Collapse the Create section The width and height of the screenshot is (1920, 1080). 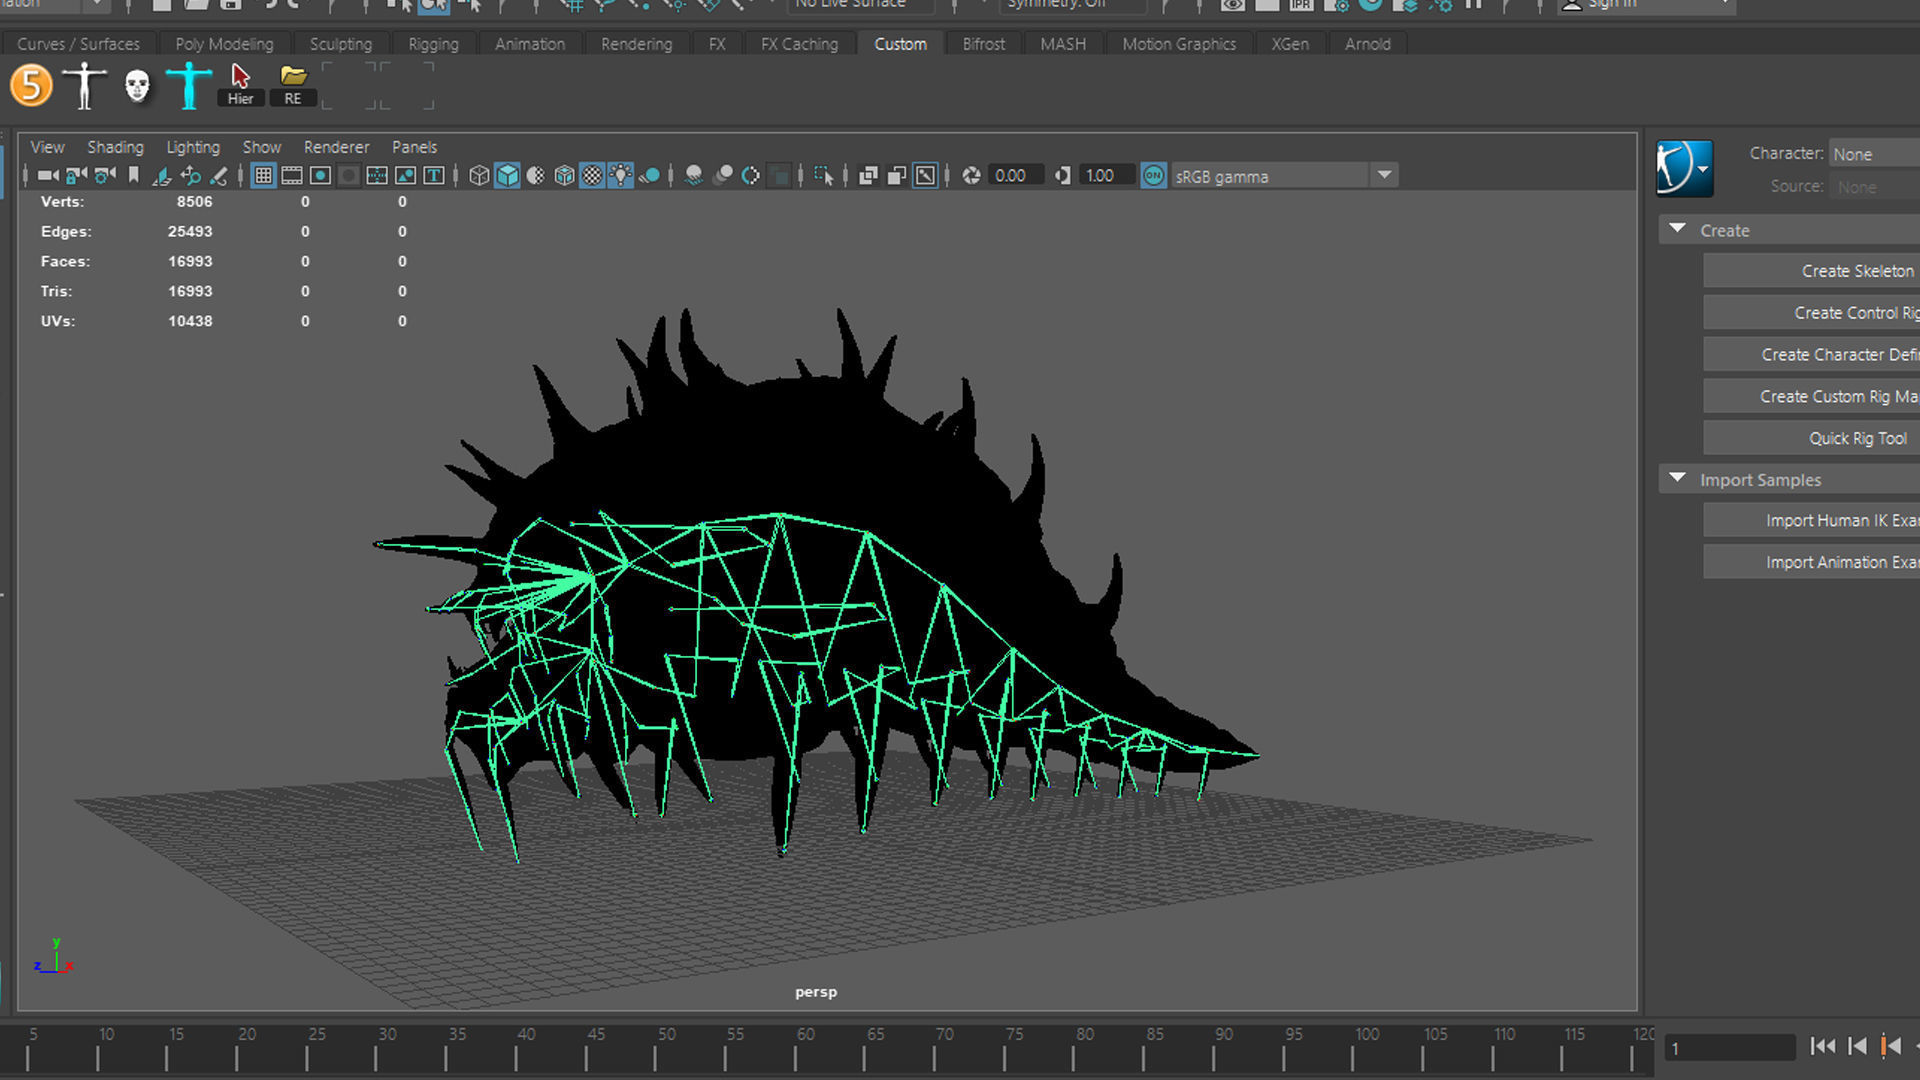[x=1678, y=229]
